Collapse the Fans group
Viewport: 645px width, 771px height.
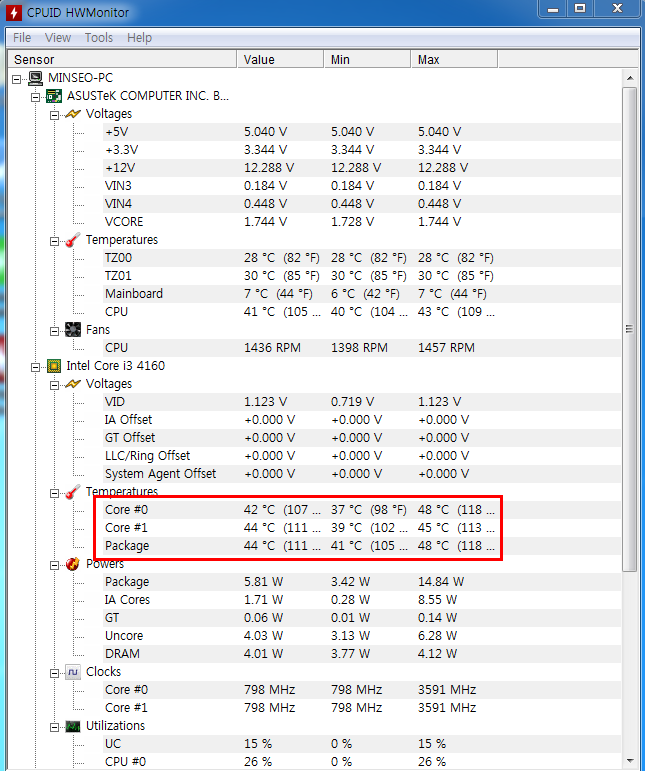click(55, 331)
